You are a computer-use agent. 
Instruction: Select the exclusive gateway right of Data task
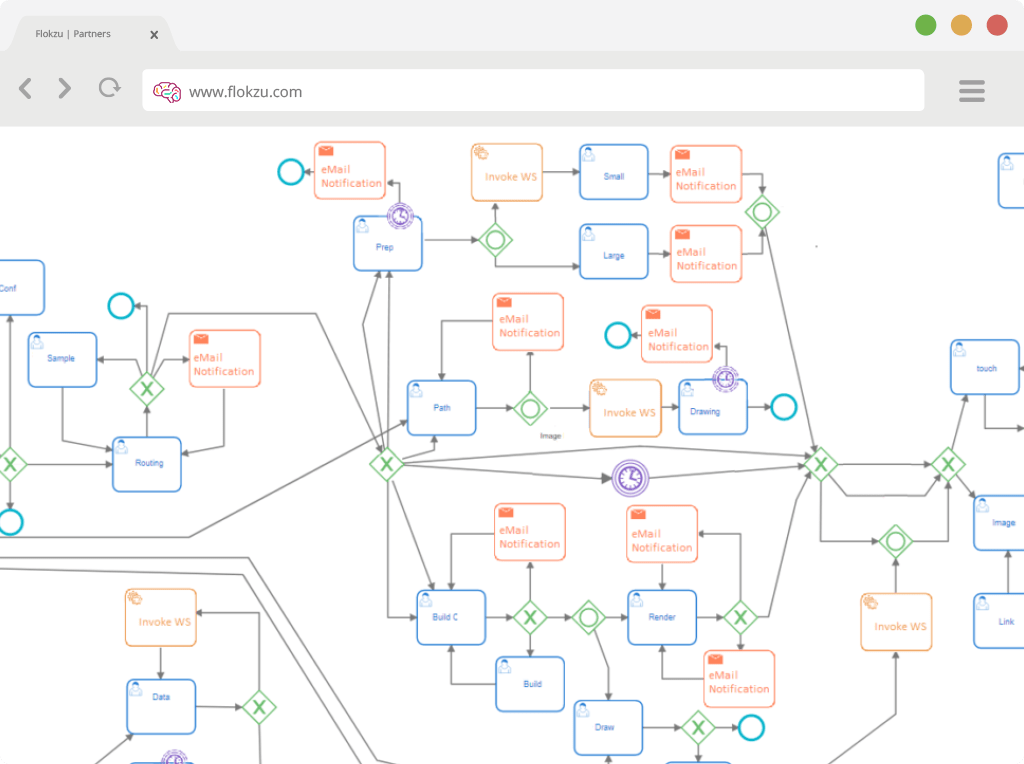pos(259,707)
